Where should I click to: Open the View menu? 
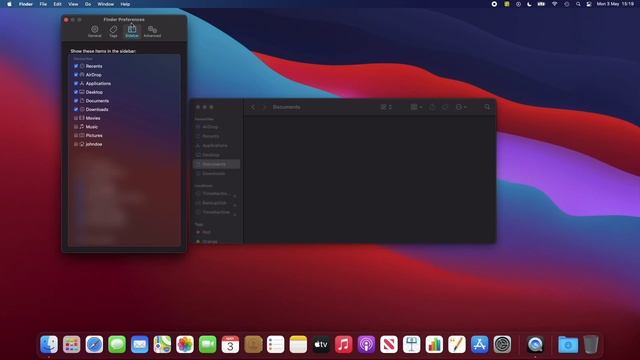(73, 4)
